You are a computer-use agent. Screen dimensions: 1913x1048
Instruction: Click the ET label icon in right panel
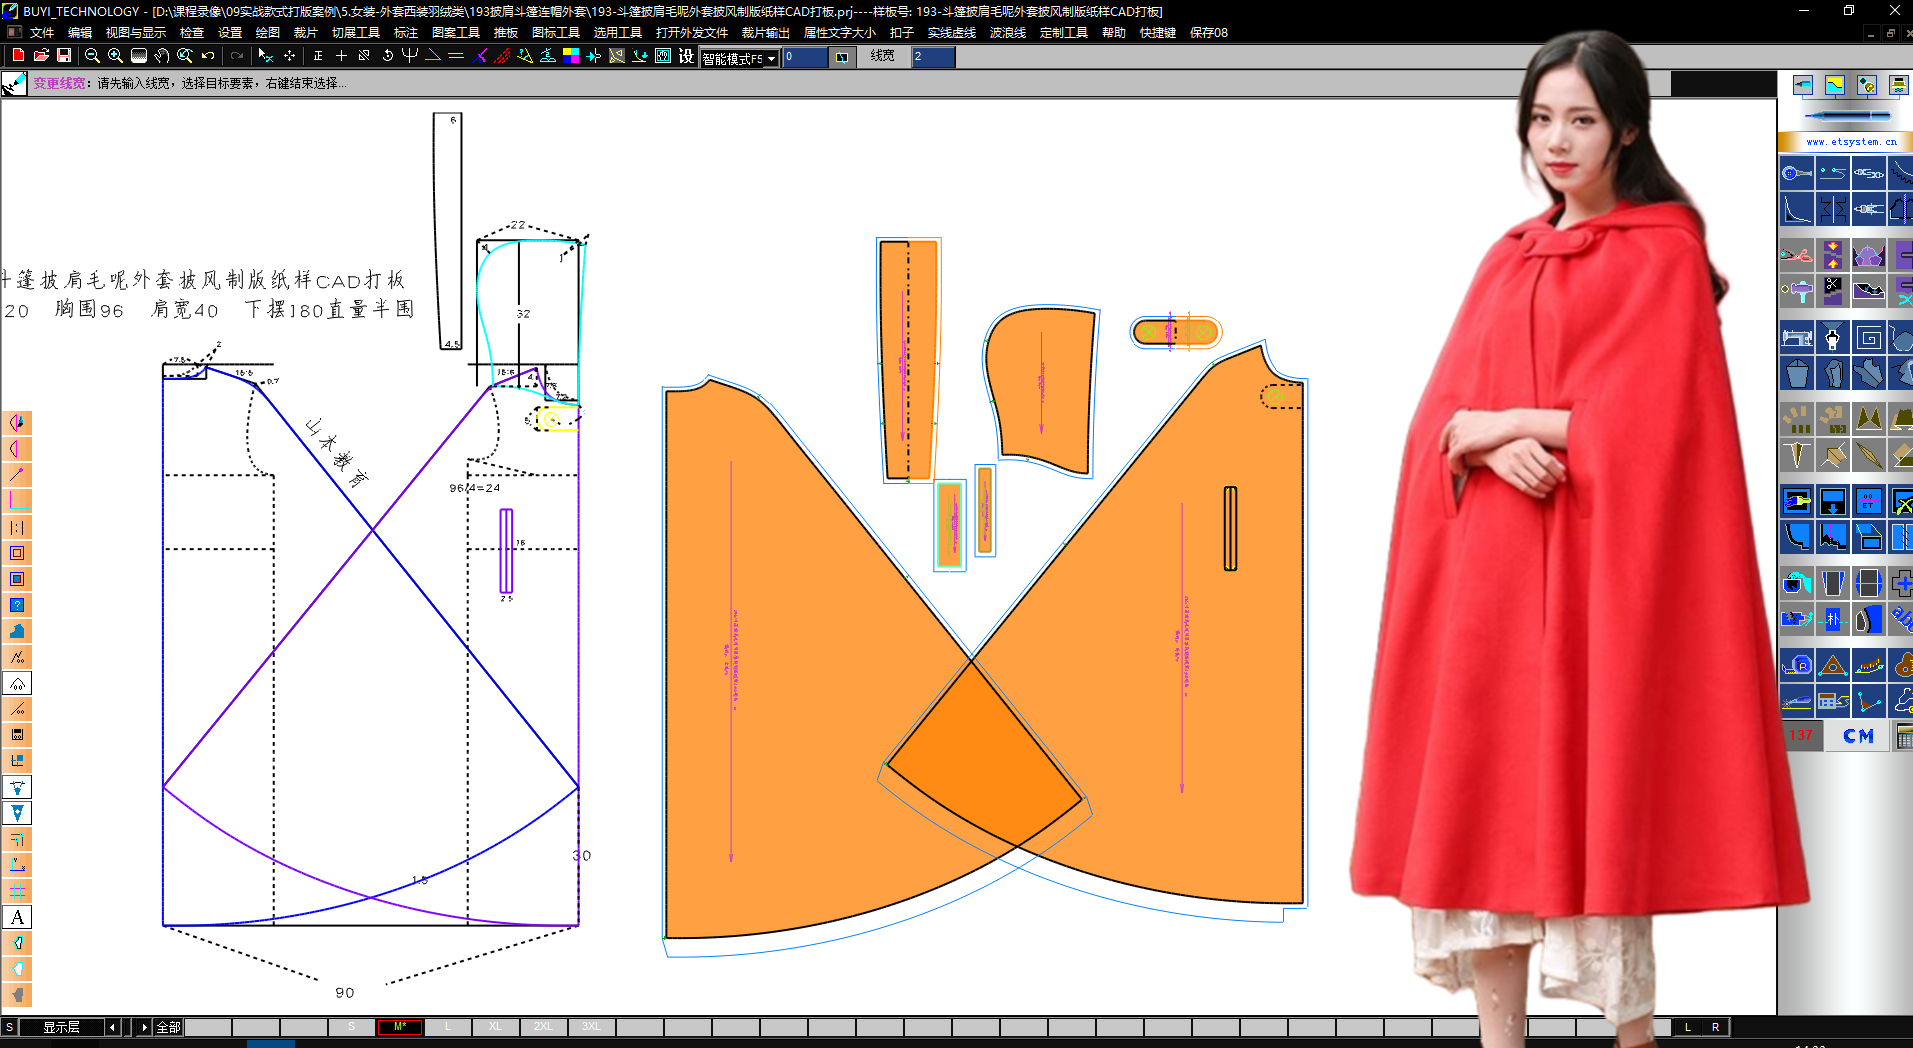(1868, 501)
